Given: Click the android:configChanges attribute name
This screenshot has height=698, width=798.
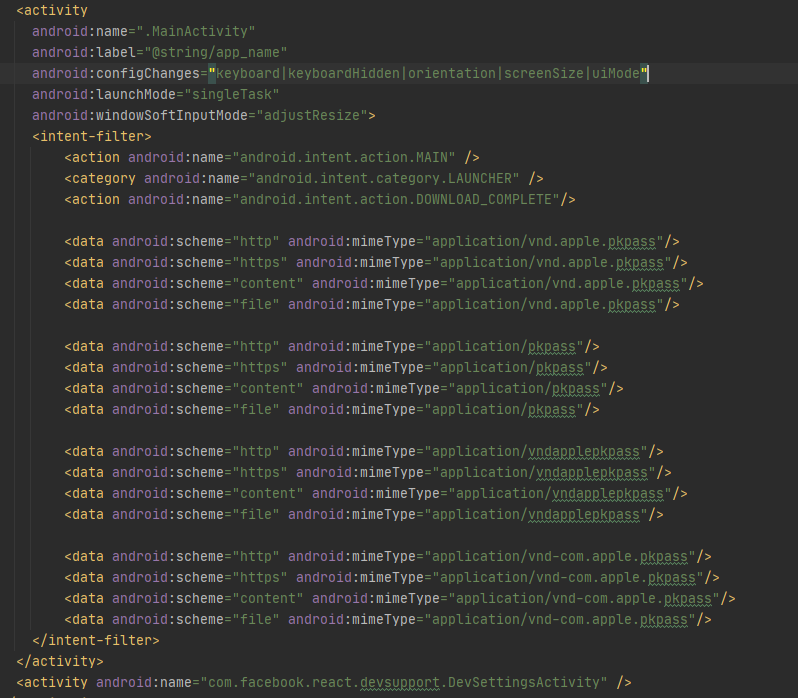Looking at the screenshot, I should point(116,73).
